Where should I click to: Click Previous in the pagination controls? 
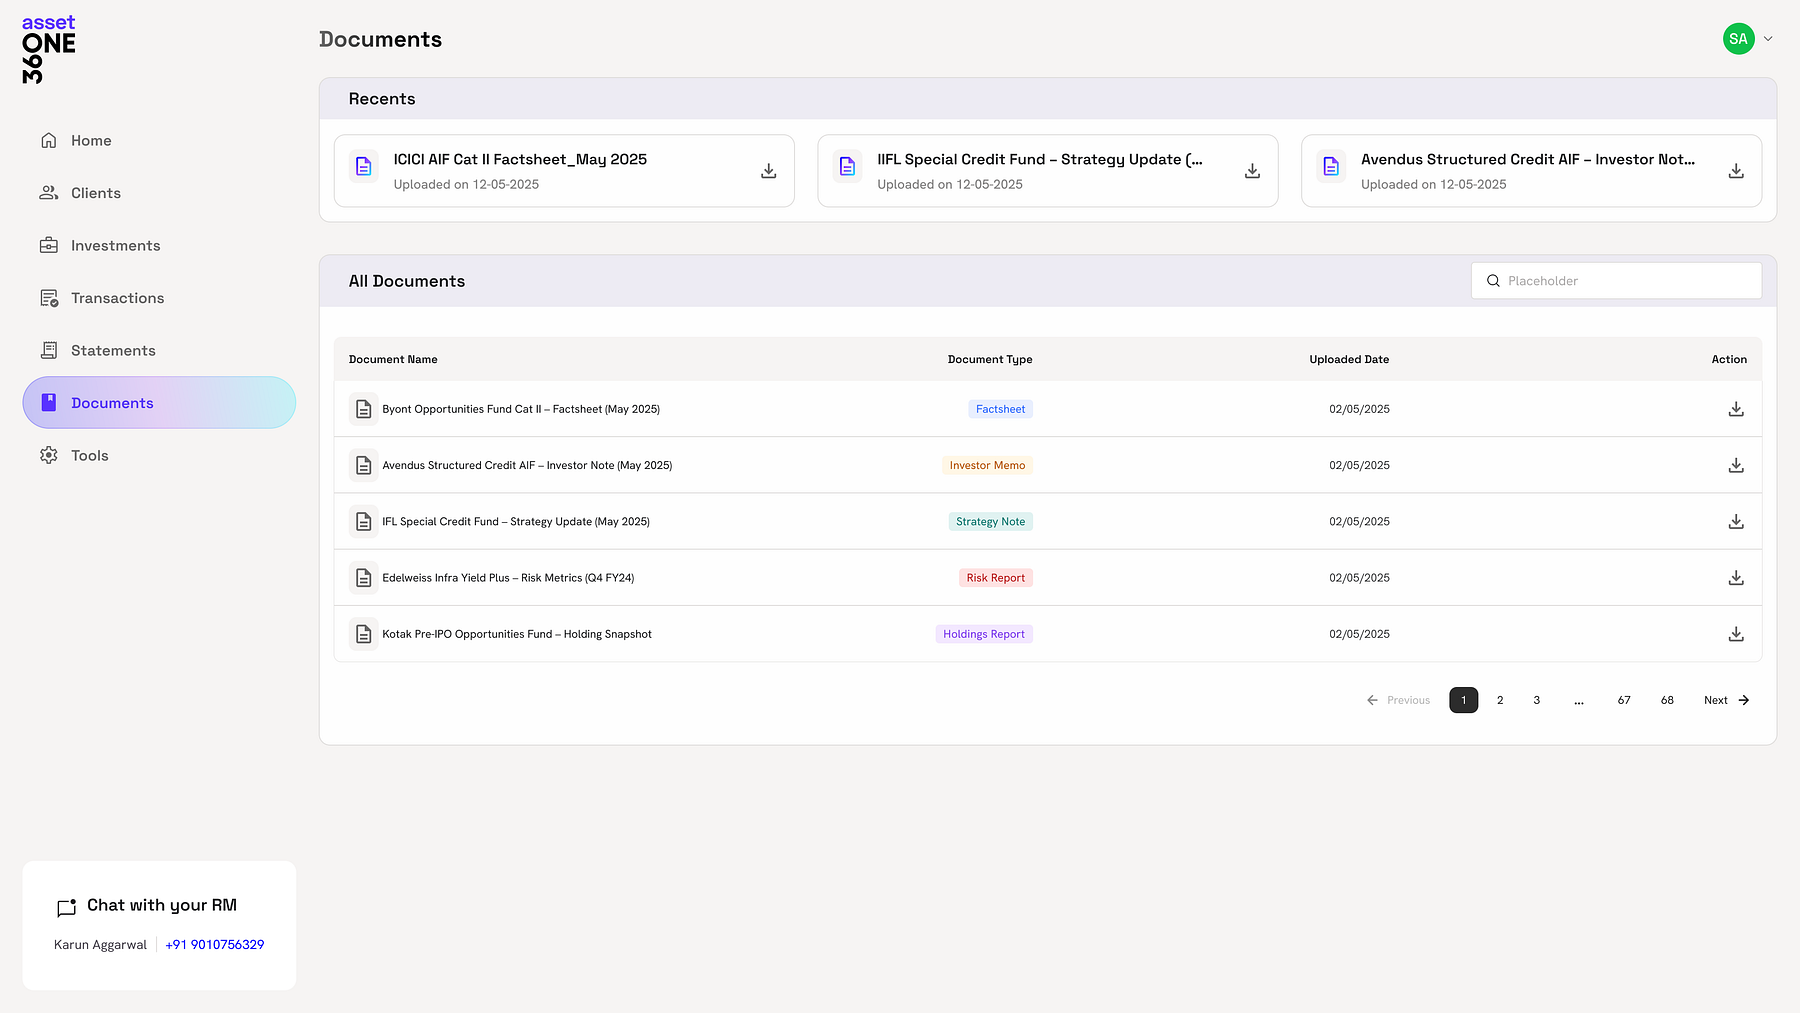1398,700
